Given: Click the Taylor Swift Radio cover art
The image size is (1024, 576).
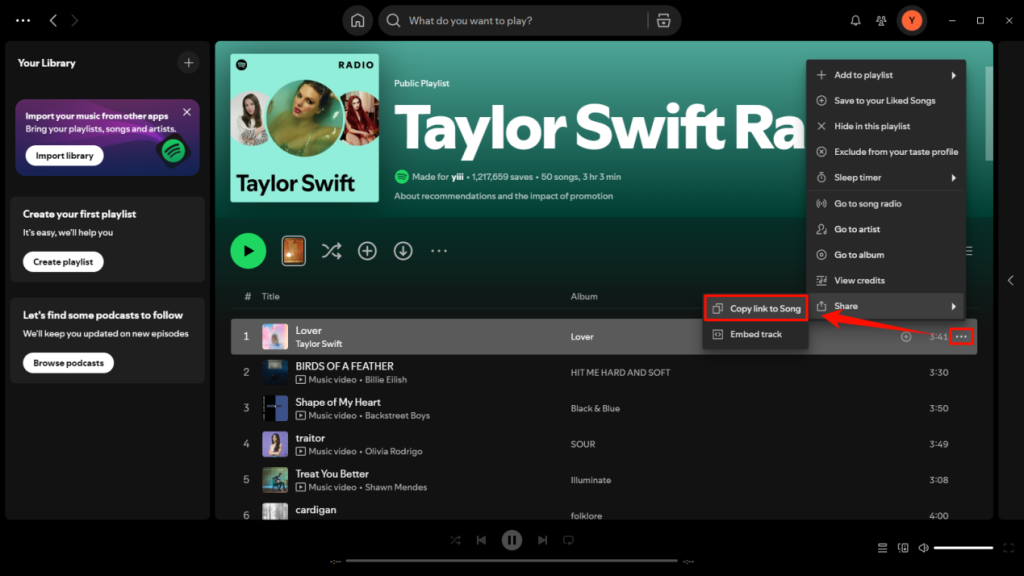Looking at the screenshot, I should (x=304, y=128).
